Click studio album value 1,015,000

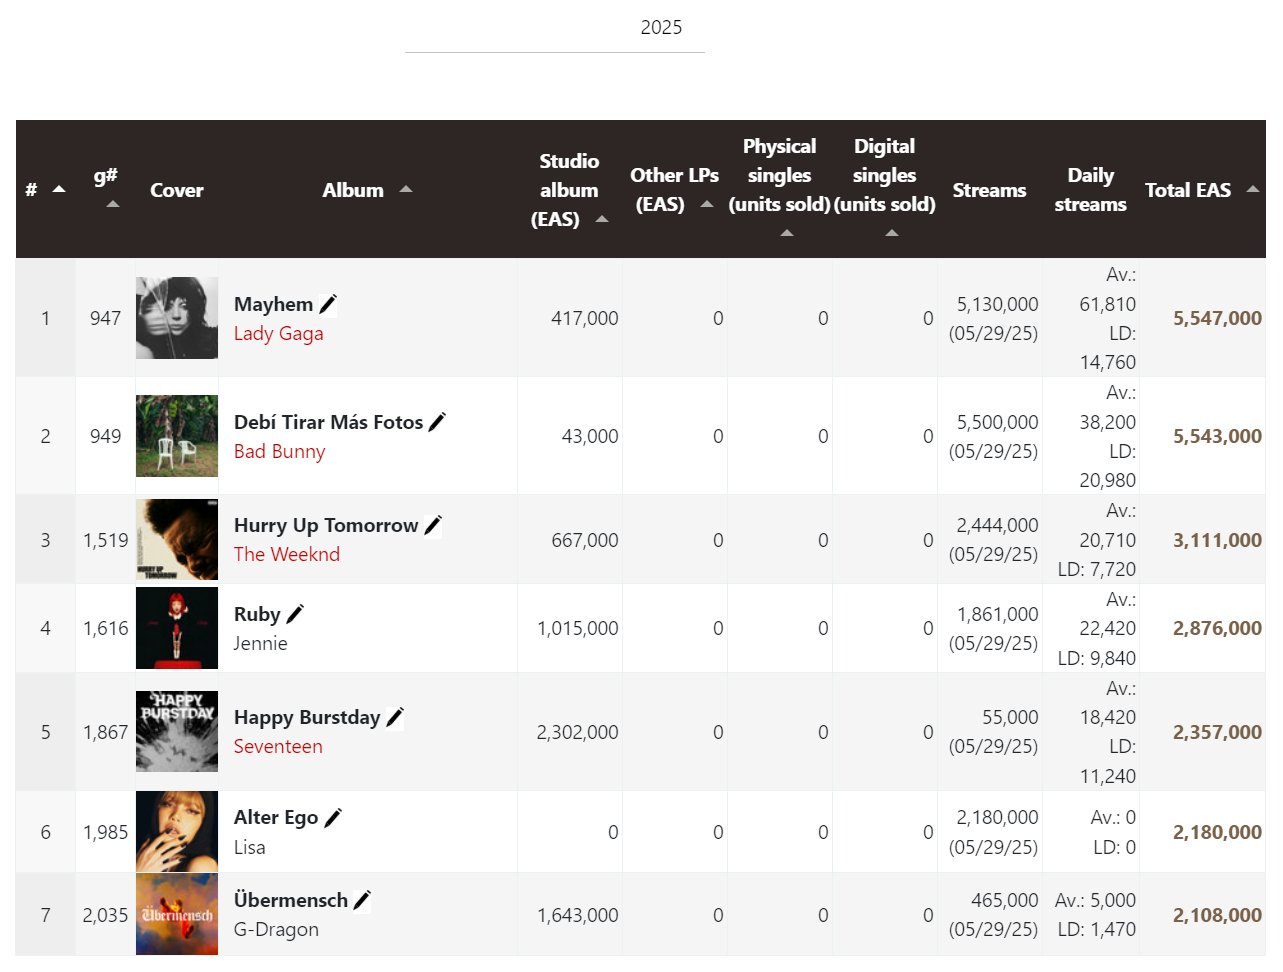[578, 628]
